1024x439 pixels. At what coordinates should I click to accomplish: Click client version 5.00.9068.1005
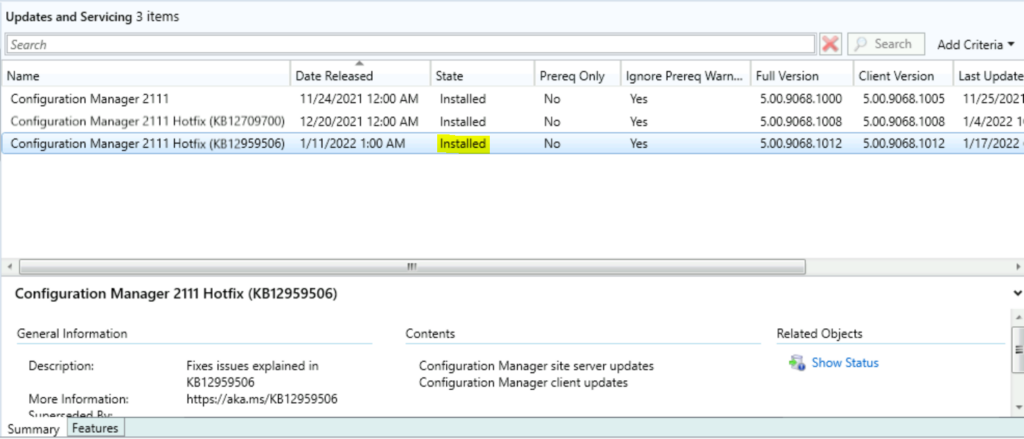click(x=903, y=99)
